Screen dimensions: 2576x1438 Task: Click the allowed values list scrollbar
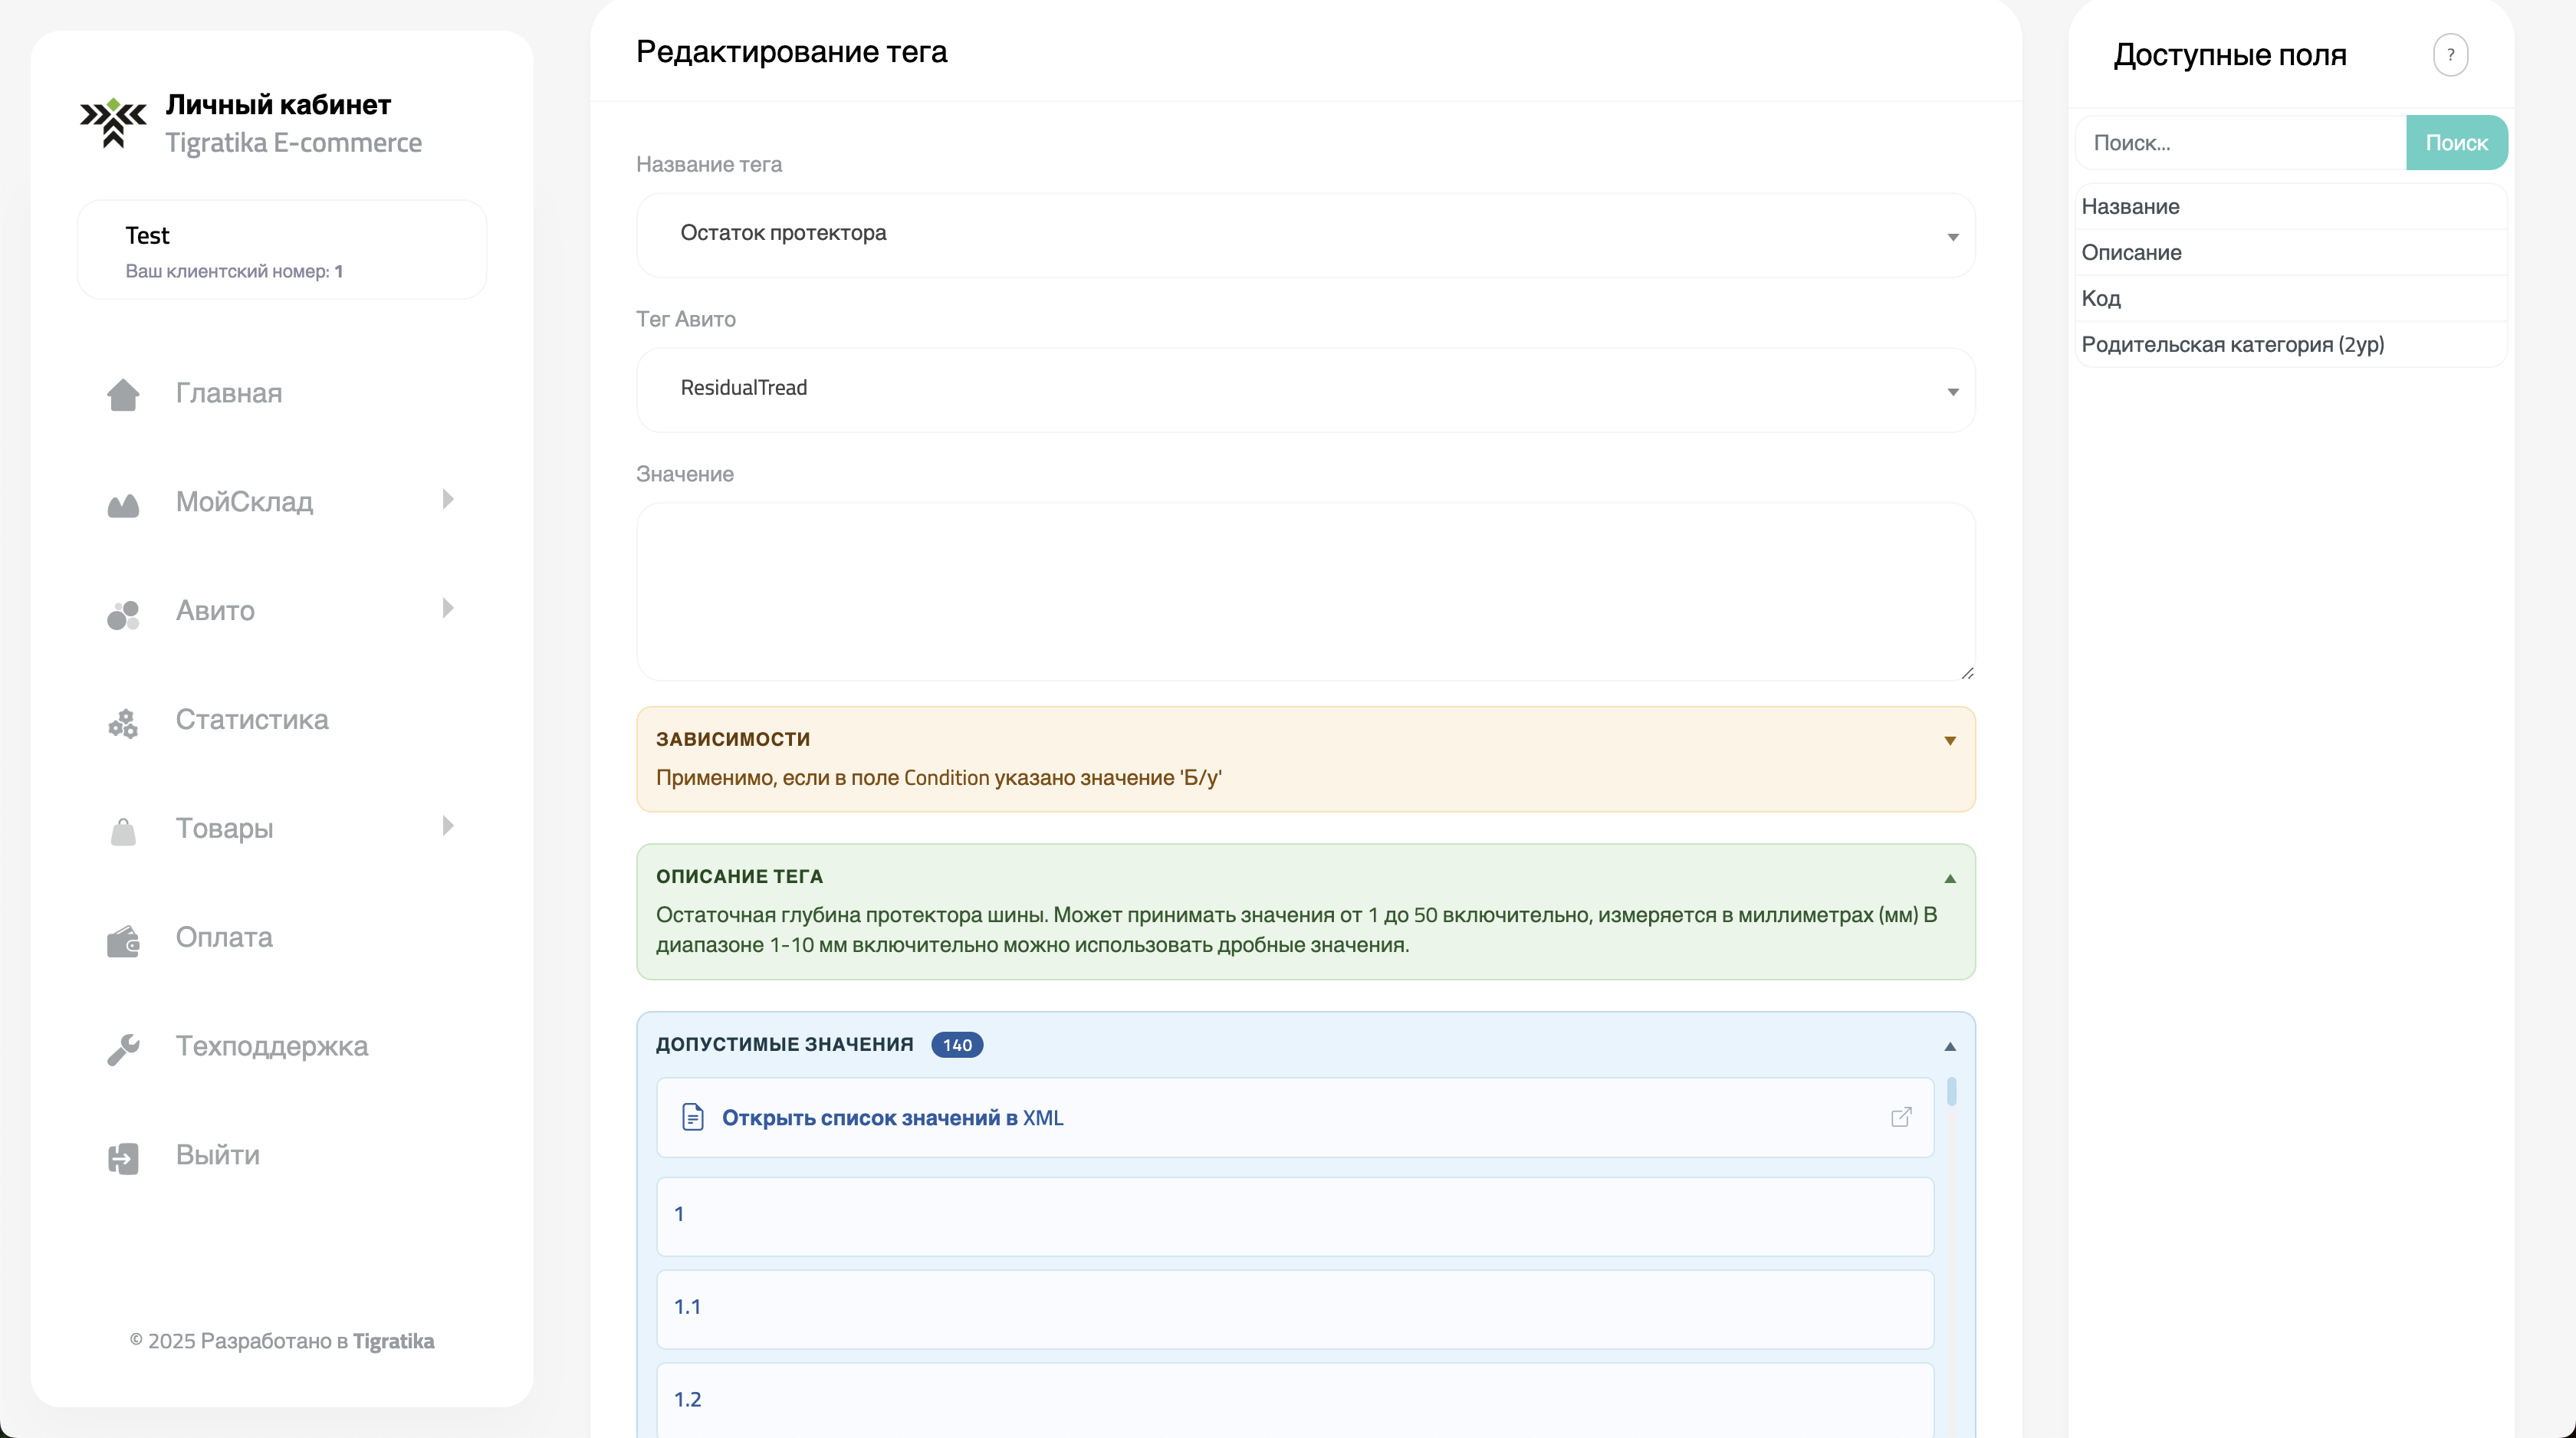point(1951,1091)
